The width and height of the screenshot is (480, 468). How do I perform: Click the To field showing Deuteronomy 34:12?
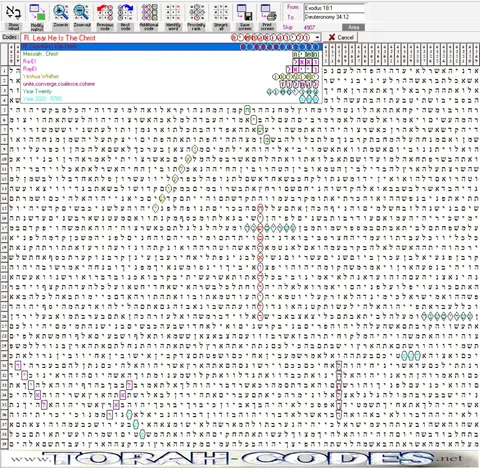click(334, 17)
